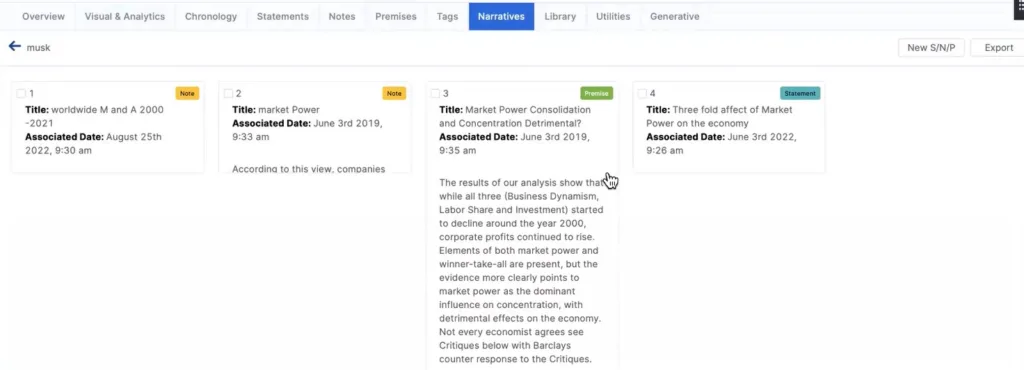Open the Overview tab
1024x370 pixels.
43,16
